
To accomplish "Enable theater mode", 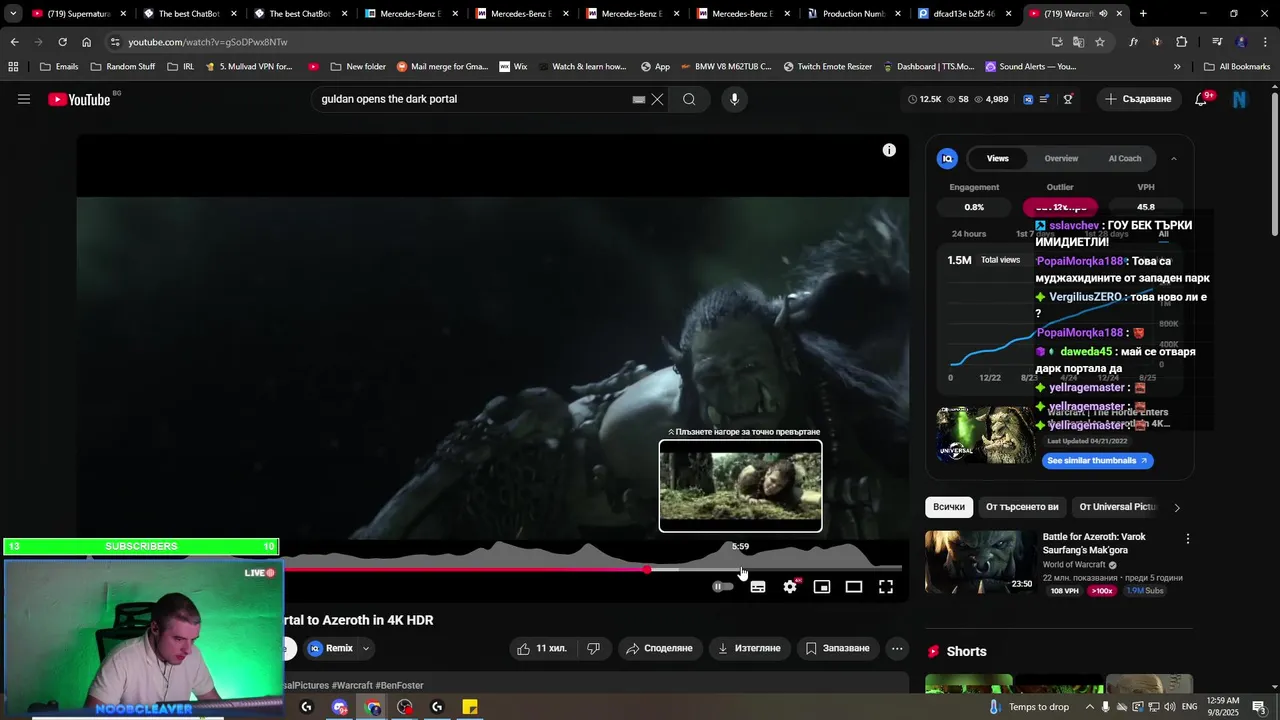I will [854, 587].
